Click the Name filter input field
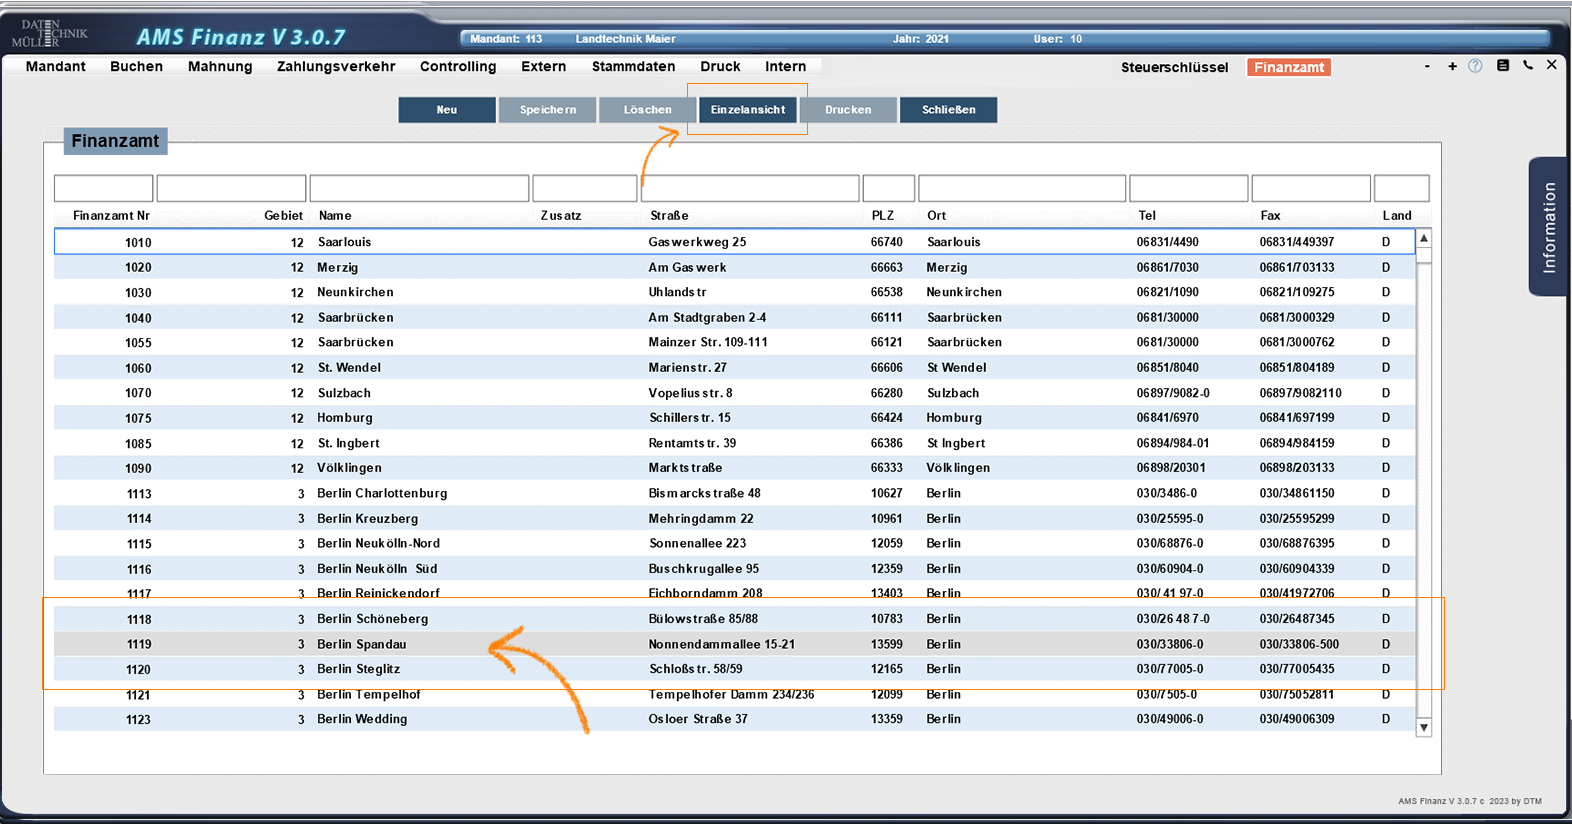This screenshot has height=825, width=1572. click(419, 188)
